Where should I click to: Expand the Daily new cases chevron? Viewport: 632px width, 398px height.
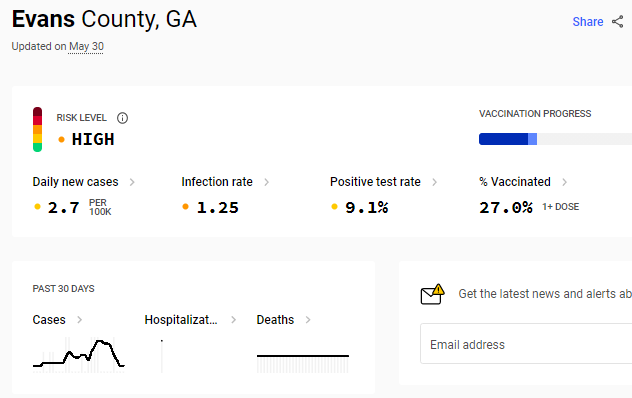[x=132, y=182]
